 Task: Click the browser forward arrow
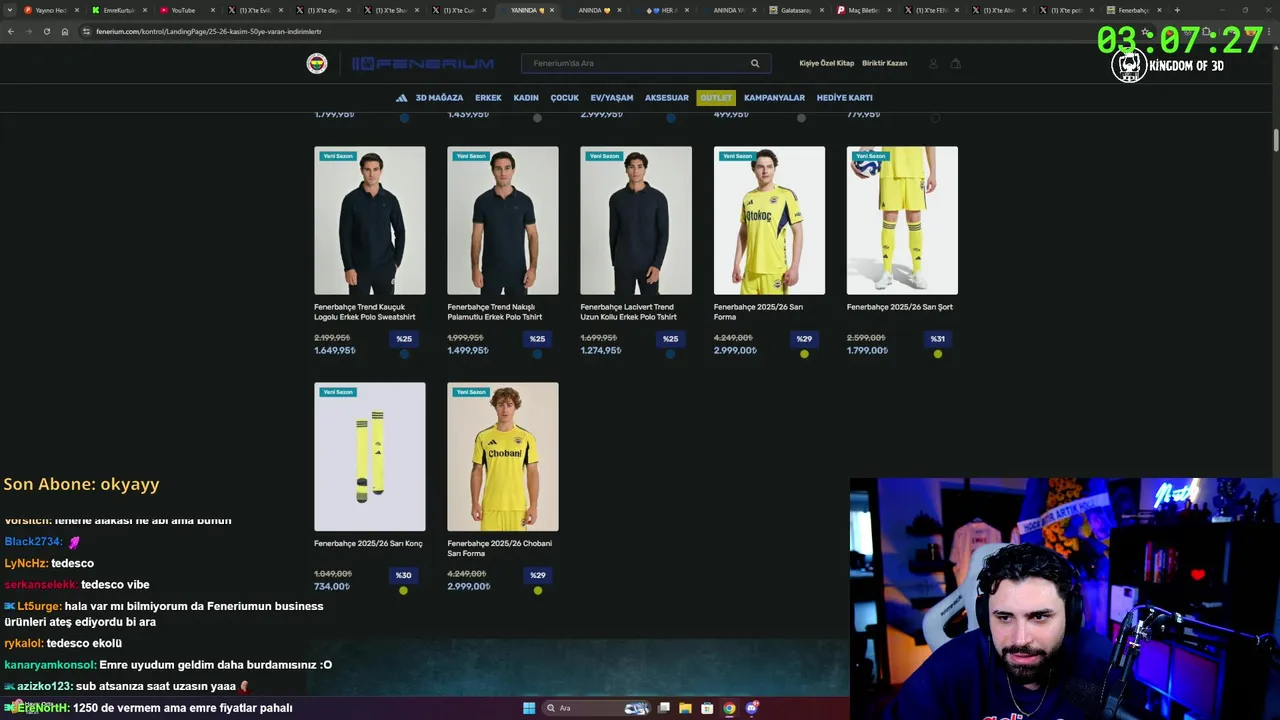[28, 31]
